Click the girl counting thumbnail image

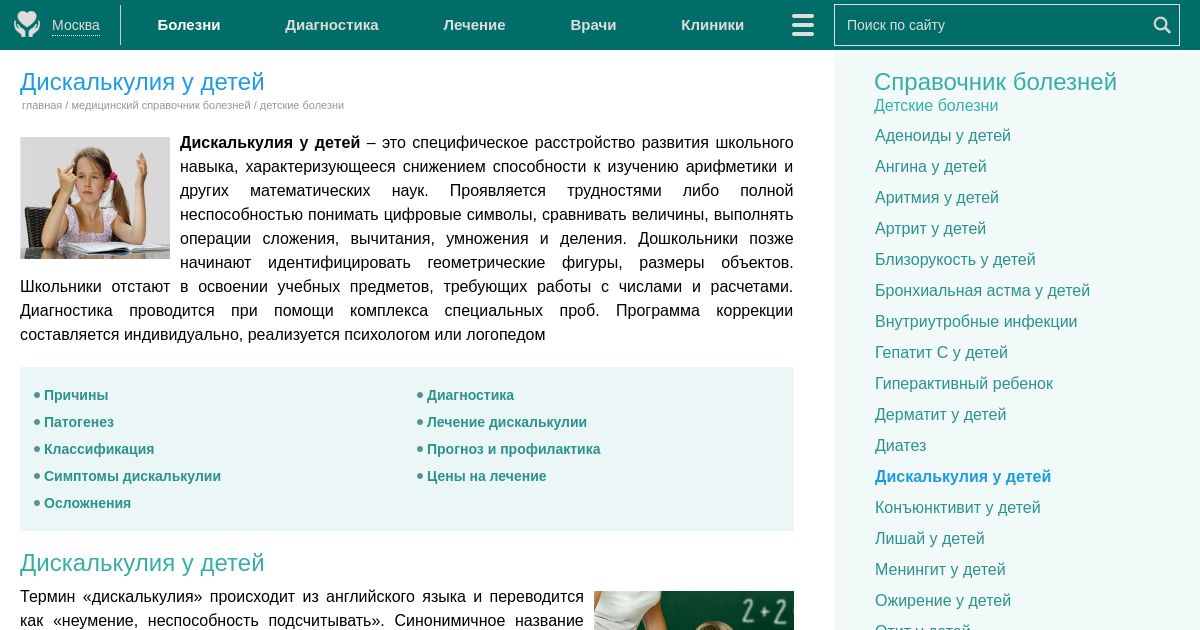click(x=95, y=198)
